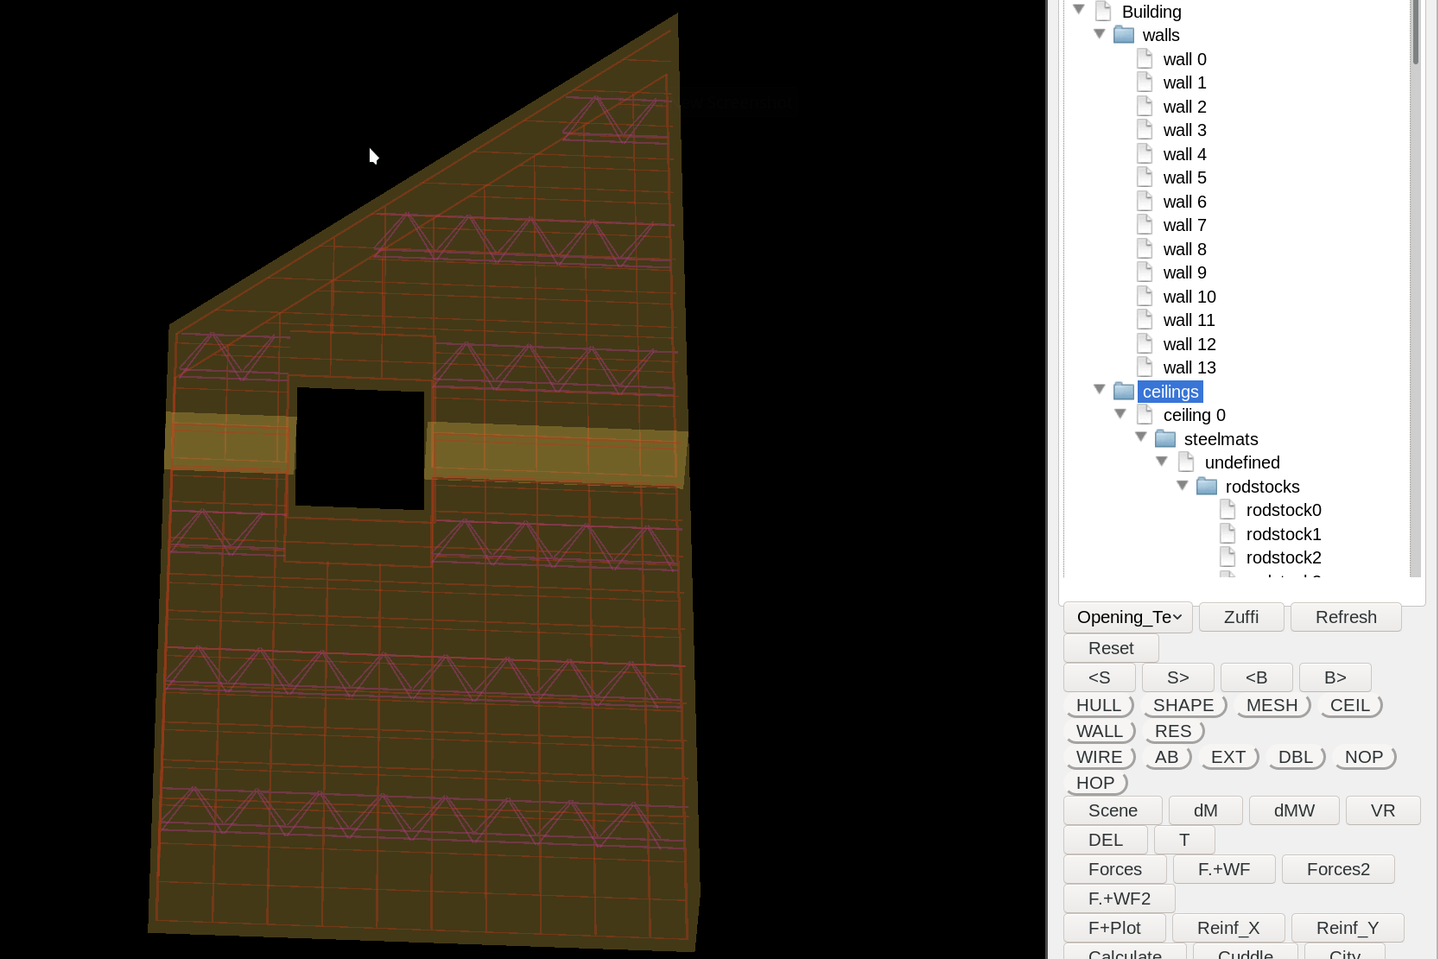This screenshot has height=959, width=1438.
Task: Click the Building document icon
Action: 1104,11
